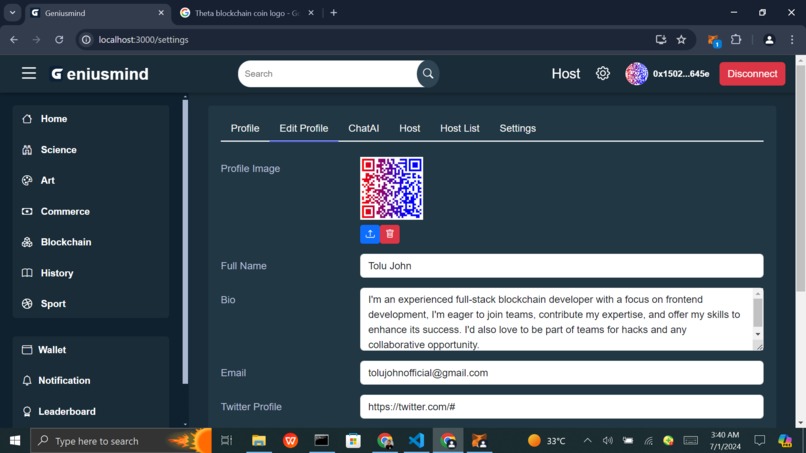The width and height of the screenshot is (806, 453).
Task: Open File Explorer from the taskbar
Action: 259,441
